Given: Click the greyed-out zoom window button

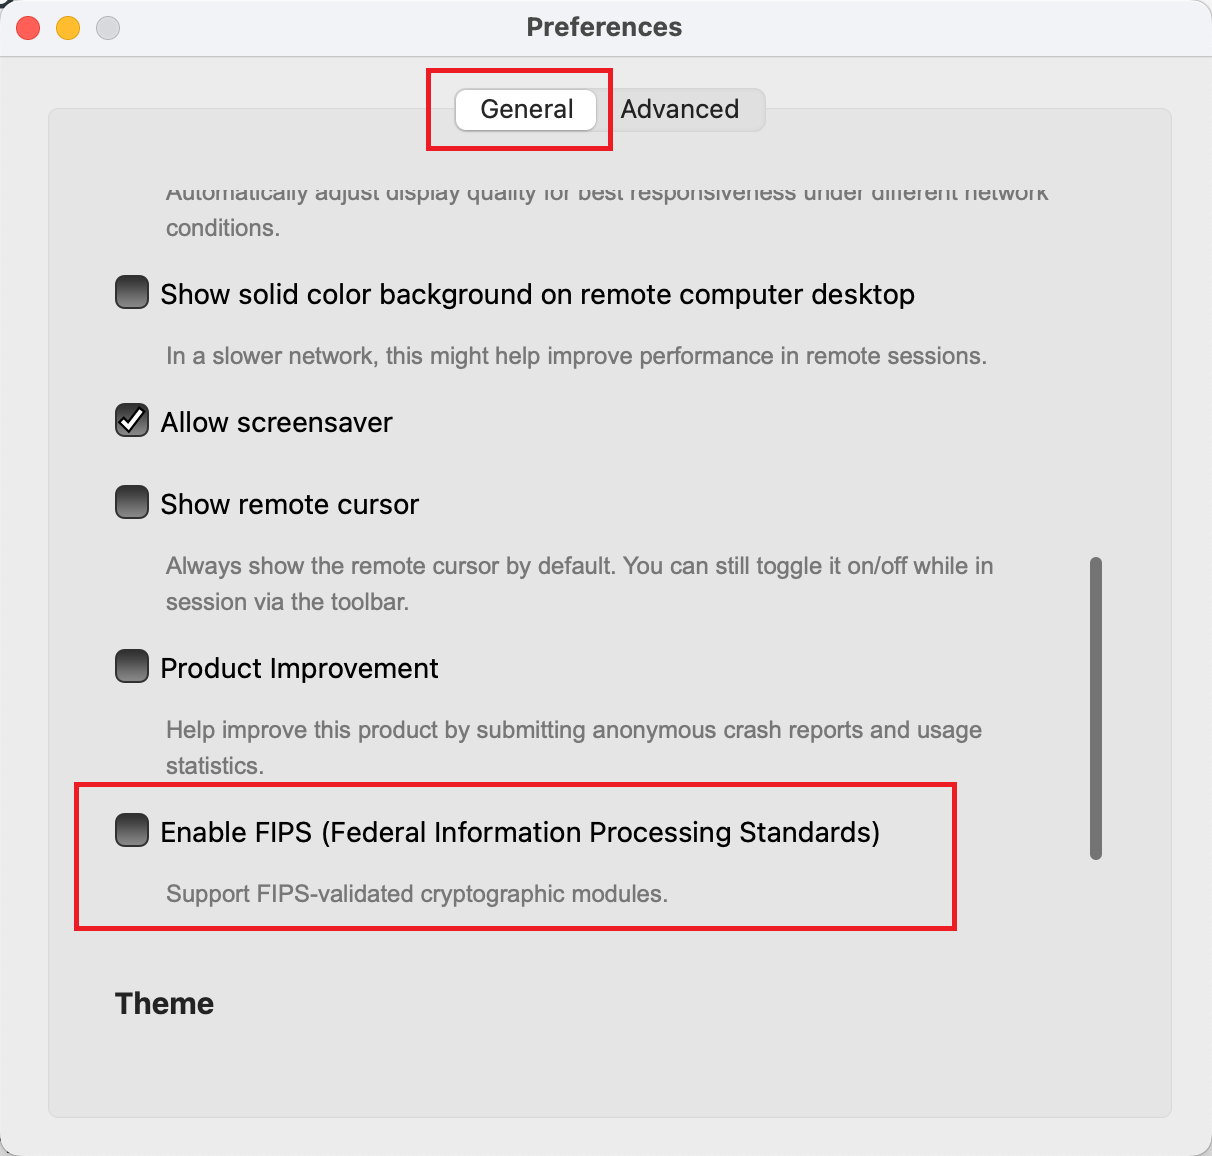Looking at the screenshot, I should click(x=108, y=28).
